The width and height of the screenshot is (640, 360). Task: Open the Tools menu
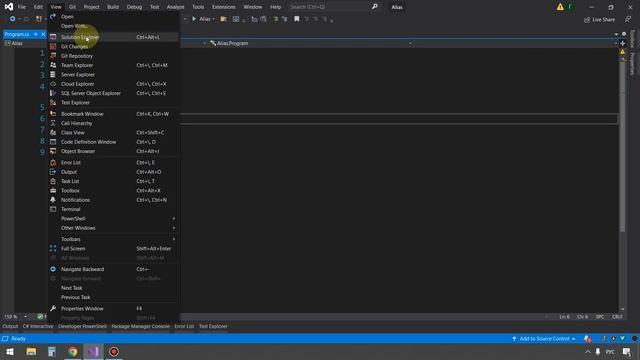[198, 7]
